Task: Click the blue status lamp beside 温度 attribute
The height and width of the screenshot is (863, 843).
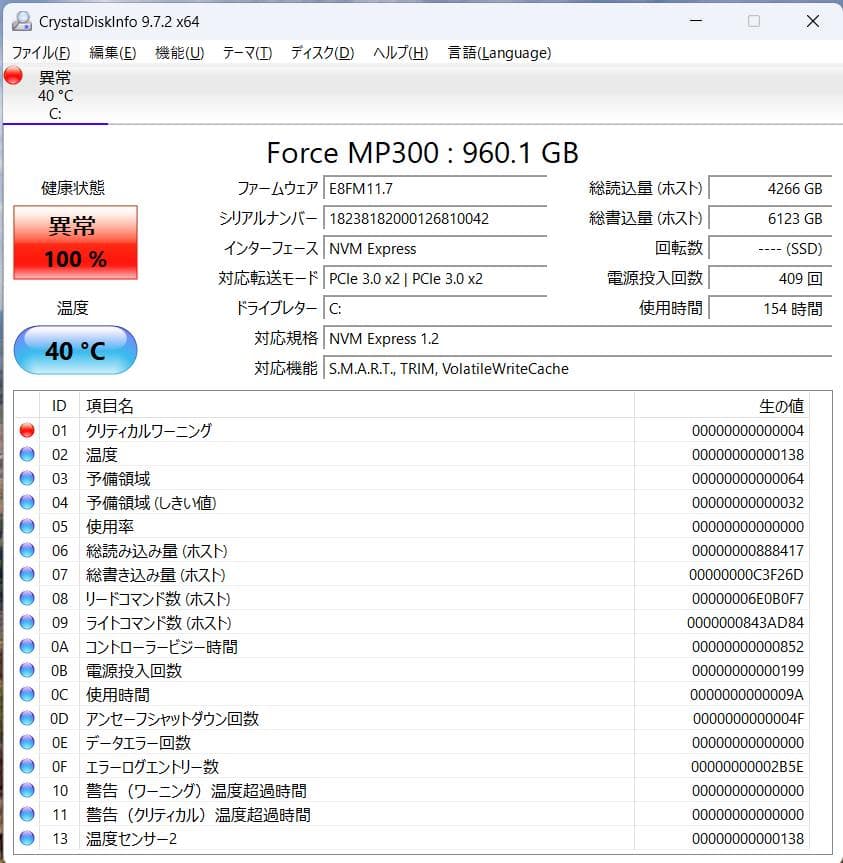Action: tap(25, 454)
